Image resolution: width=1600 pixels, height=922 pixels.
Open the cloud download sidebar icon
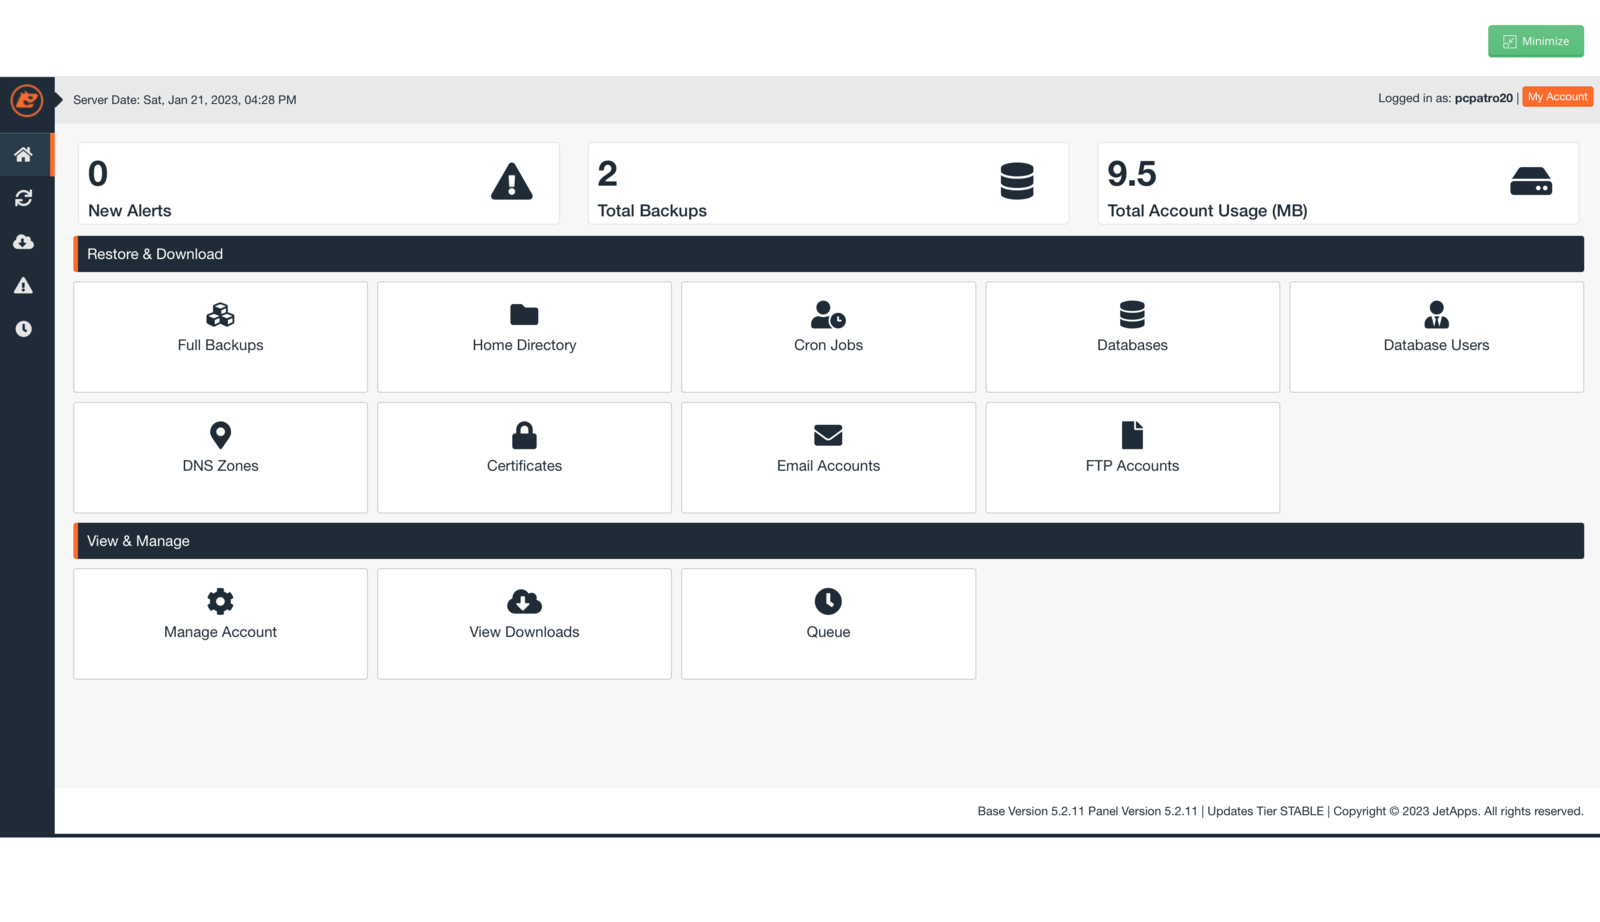[24, 242]
